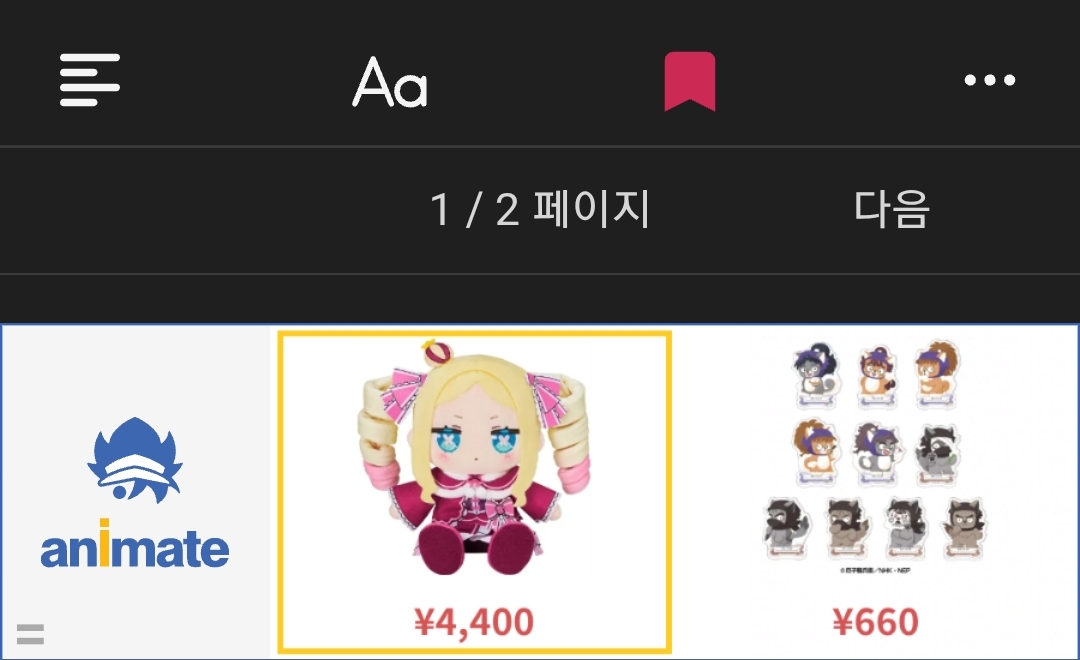The image size is (1080, 660).
Task: Click the copyright text under the acrylic stands
Action: point(875,570)
